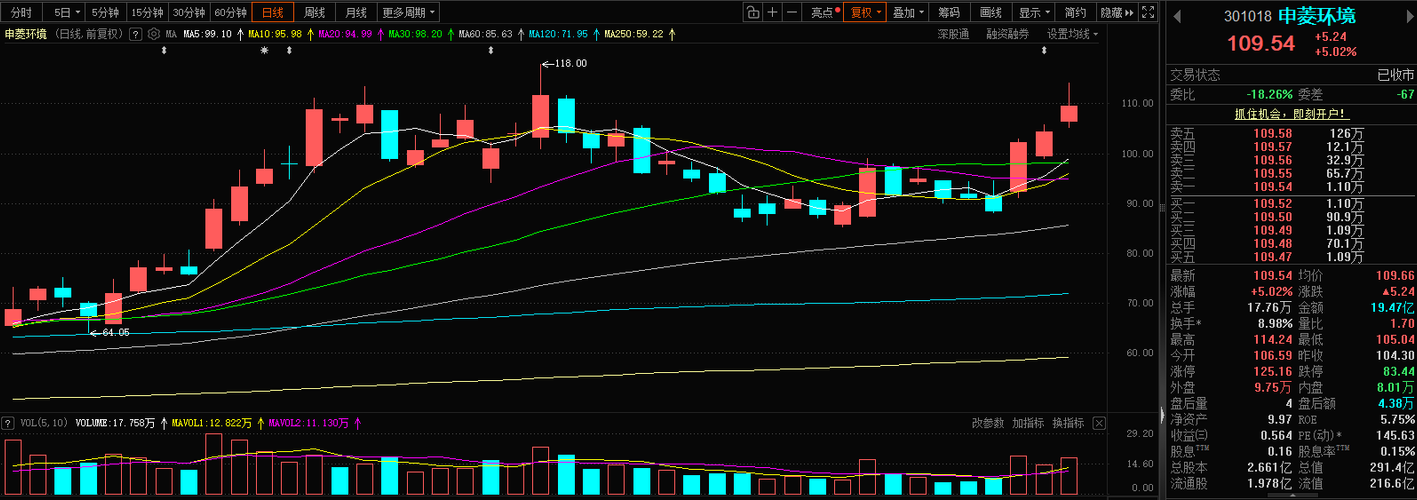Switch to 5分钟 period

pyautogui.click(x=103, y=13)
